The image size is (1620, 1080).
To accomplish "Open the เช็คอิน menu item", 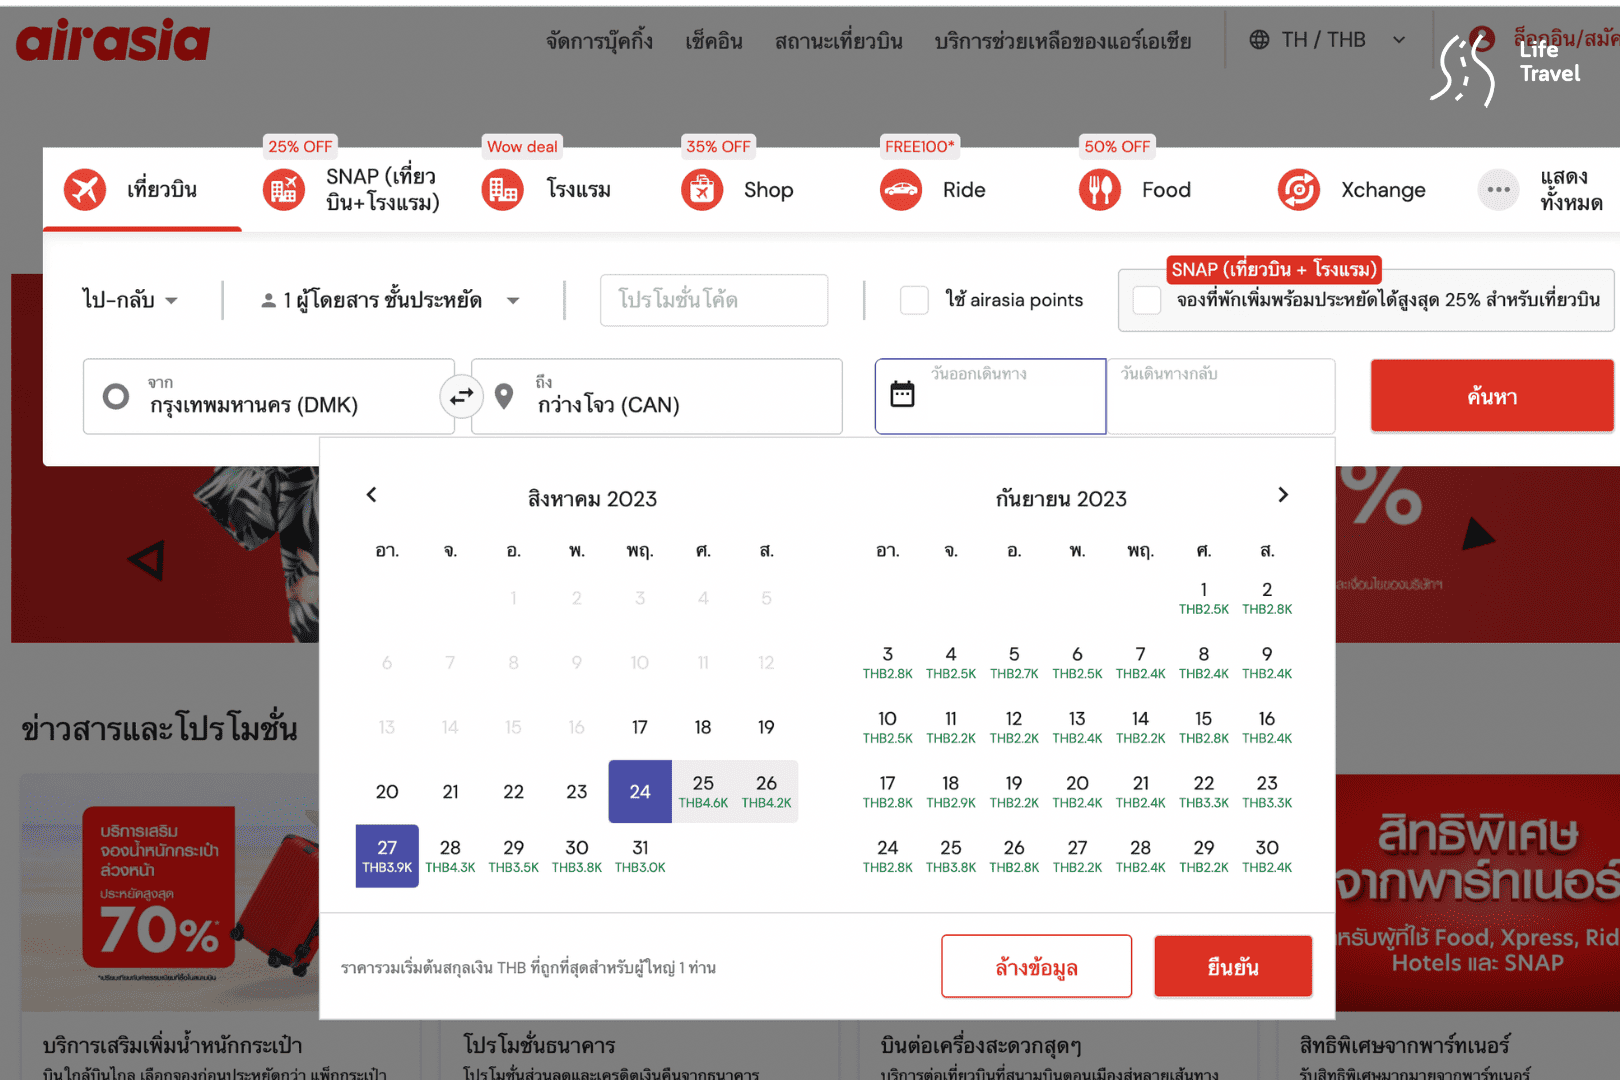I will click(x=714, y=41).
